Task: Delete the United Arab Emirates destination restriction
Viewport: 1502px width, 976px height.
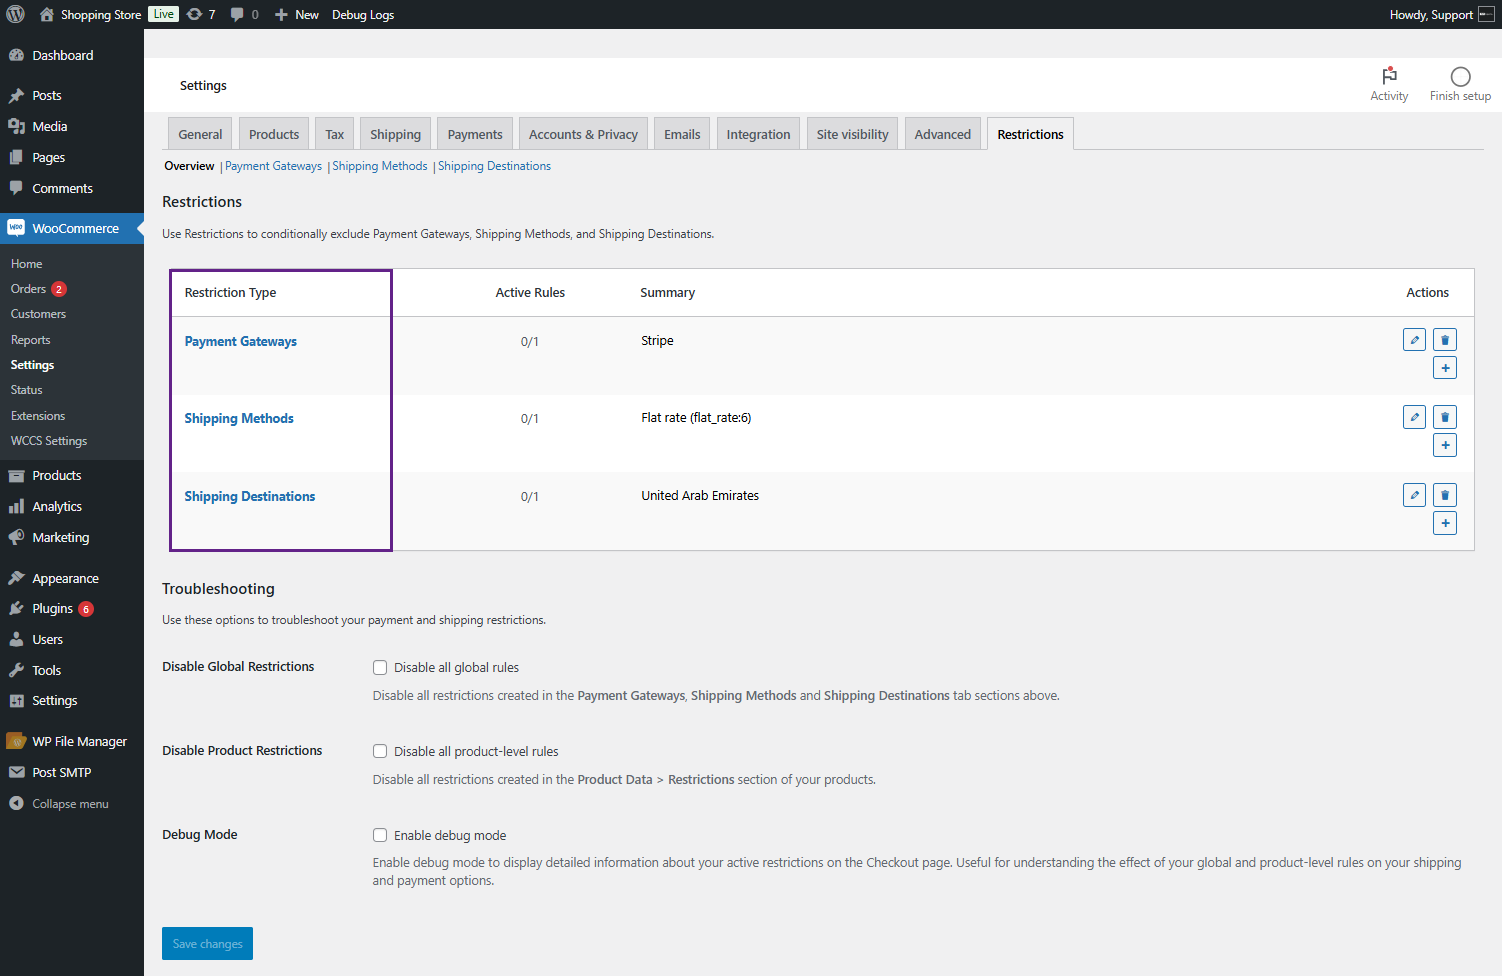Action: [1445, 495]
